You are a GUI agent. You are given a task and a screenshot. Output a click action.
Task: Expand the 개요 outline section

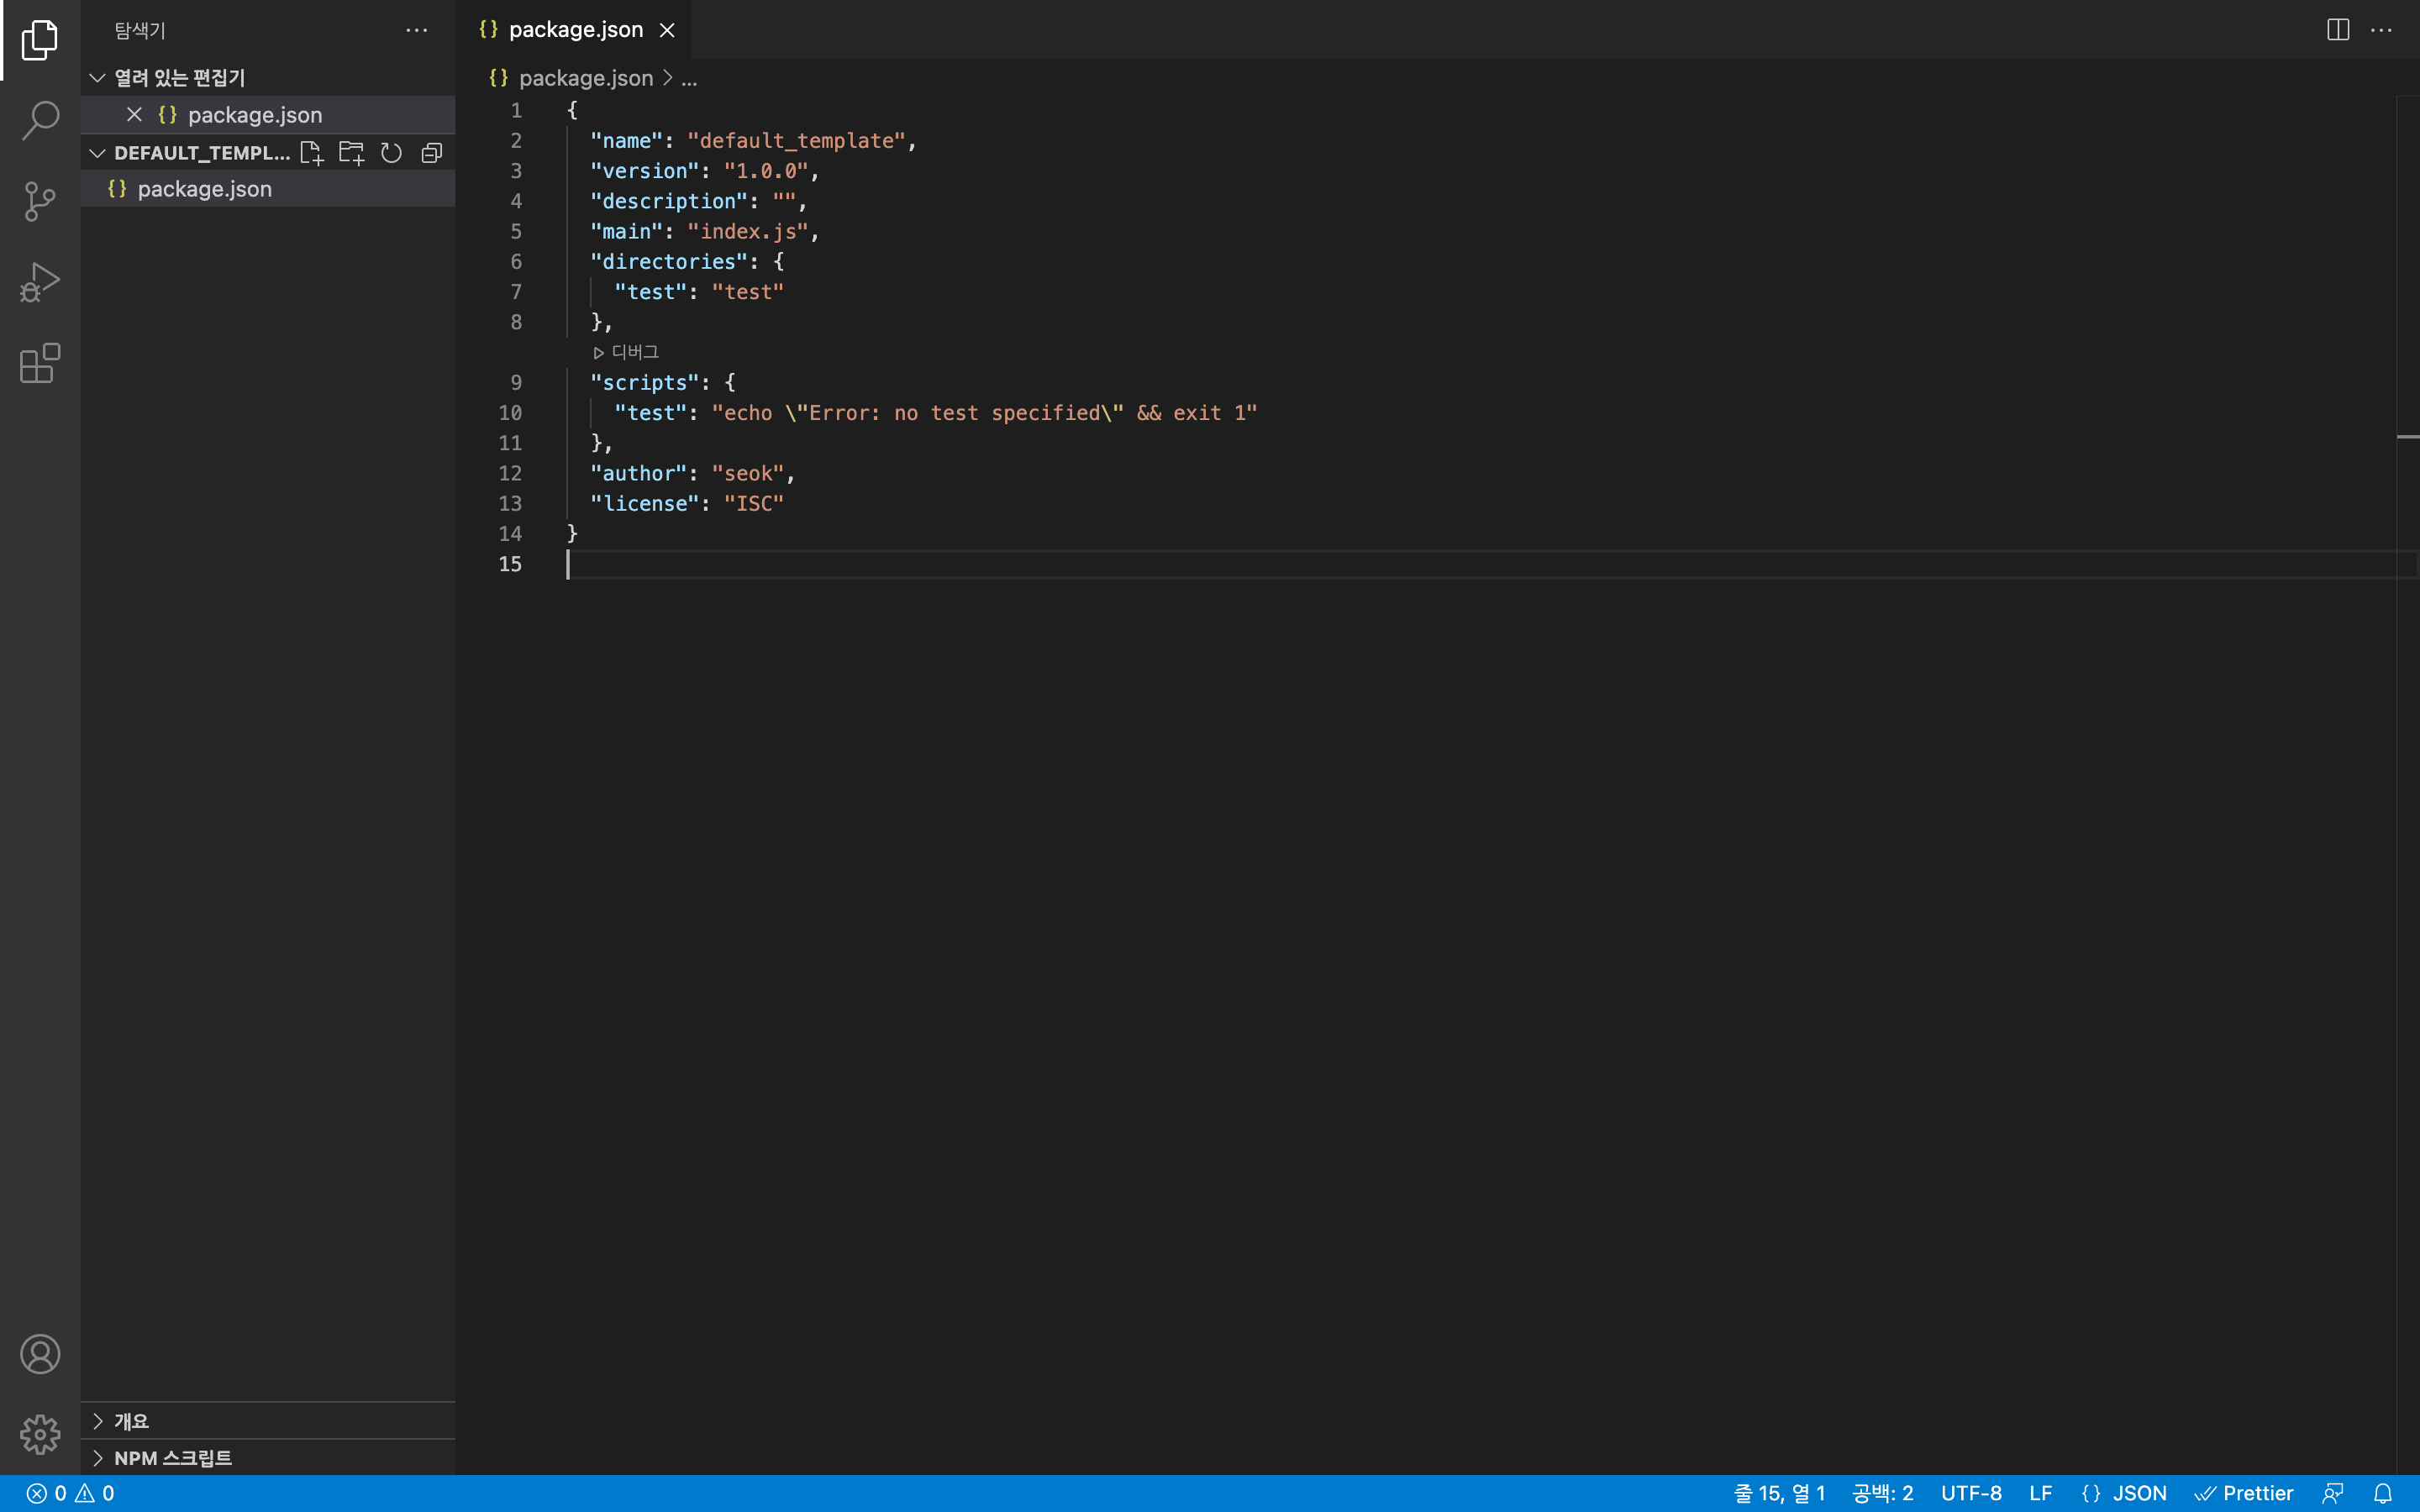point(268,1421)
